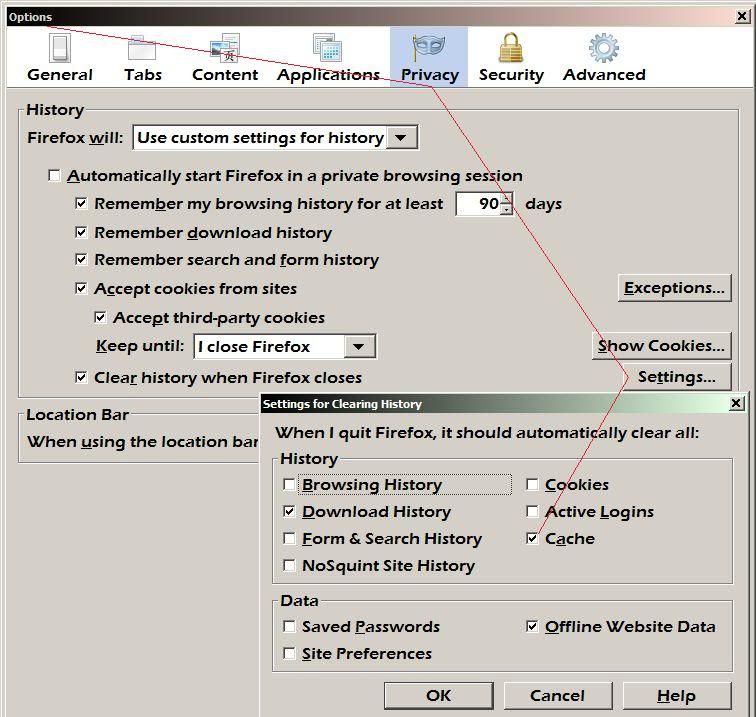
Task: Check Site Preferences in Data section
Action: (x=289, y=653)
